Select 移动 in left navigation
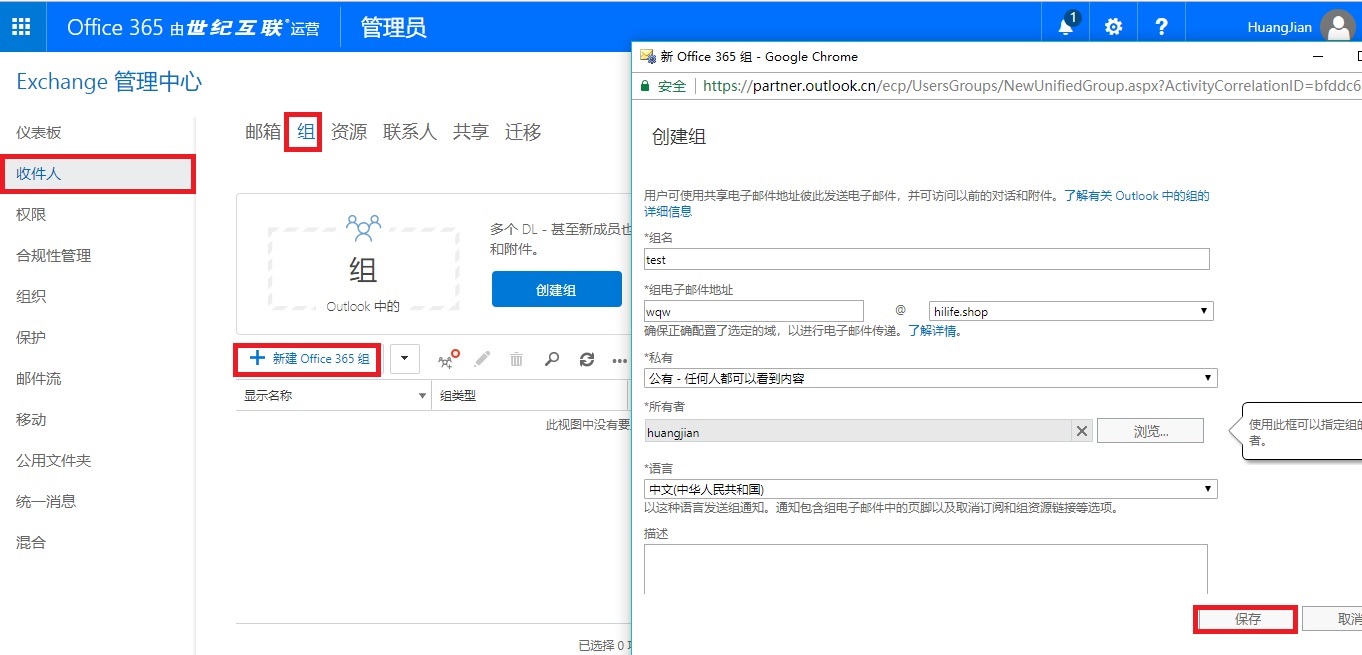The width and height of the screenshot is (1362, 655). 31,420
